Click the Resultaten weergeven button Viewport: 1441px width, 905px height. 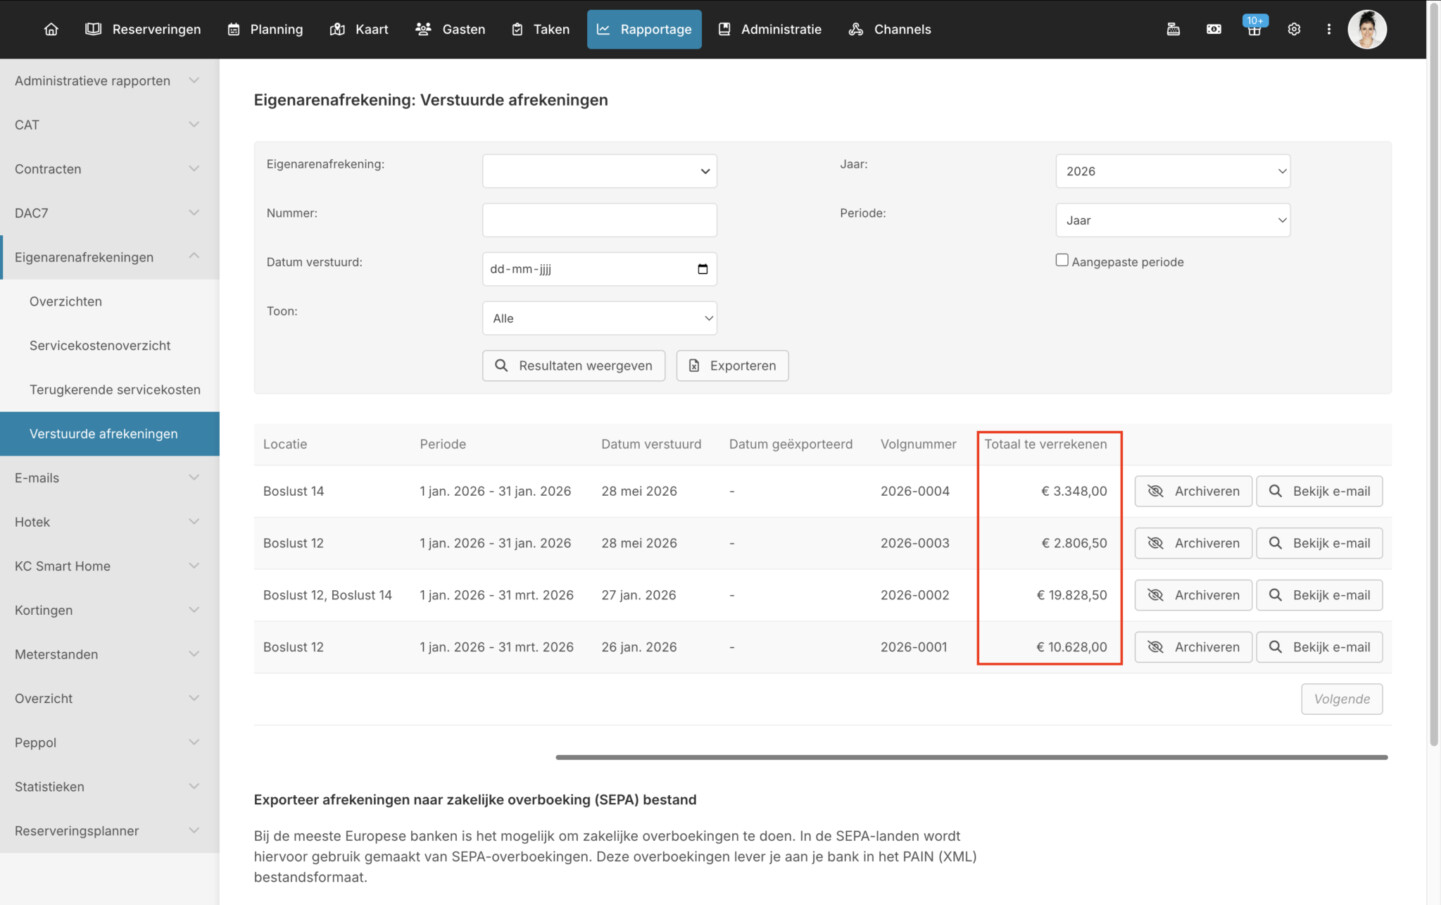(574, 366)
